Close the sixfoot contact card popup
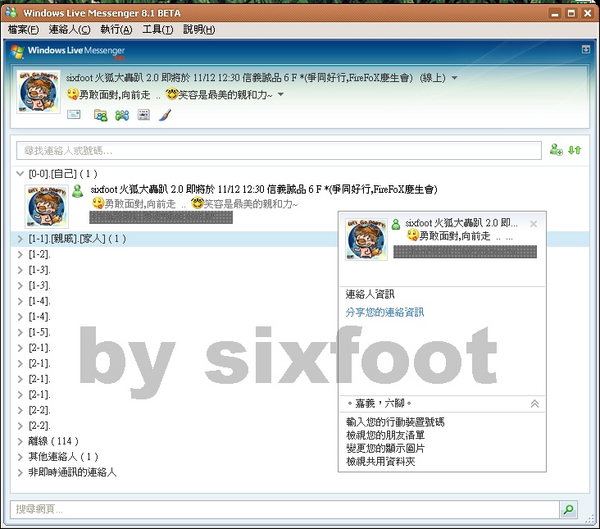Image resolution: width=600 pixels, height=529 pixels. 533,224
